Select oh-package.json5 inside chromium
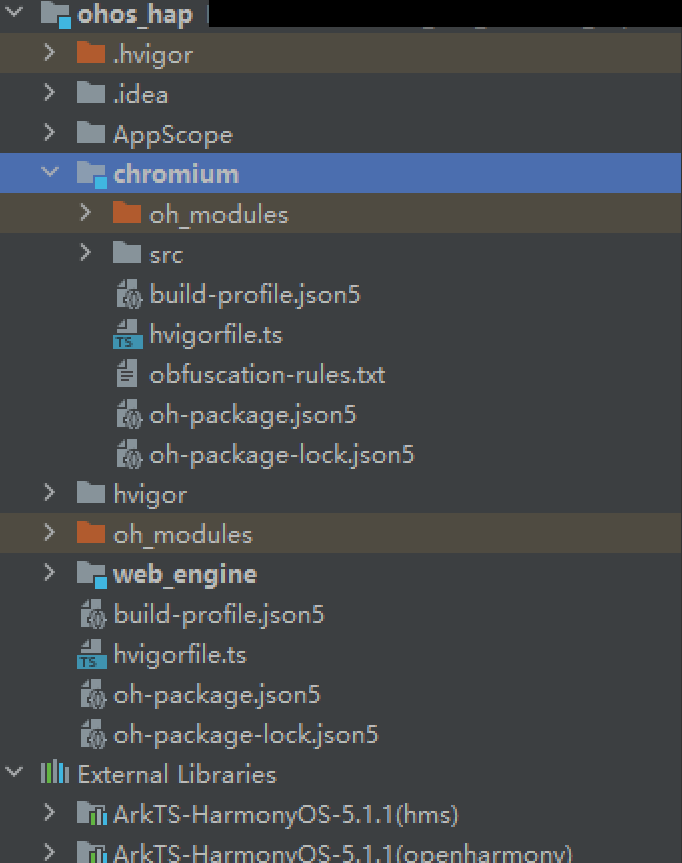 coord(252,415)
